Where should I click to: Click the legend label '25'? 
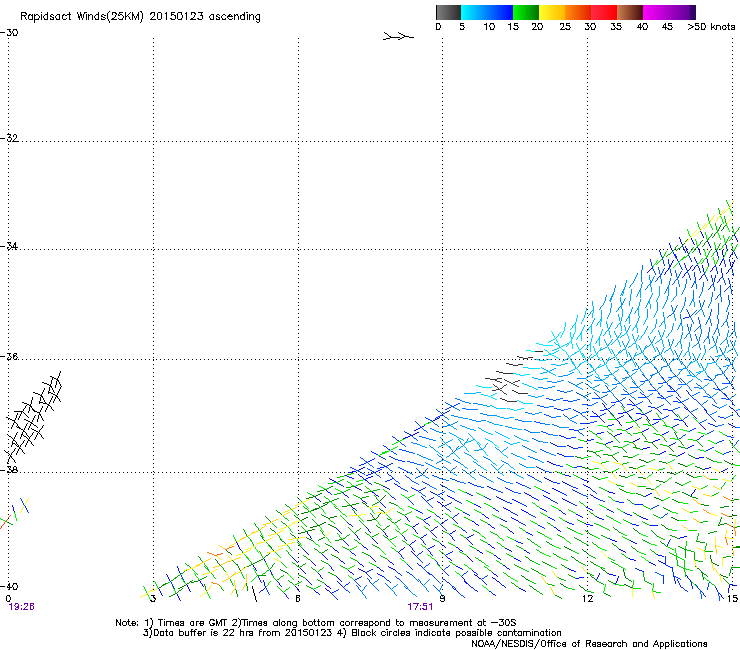(565, 27)
